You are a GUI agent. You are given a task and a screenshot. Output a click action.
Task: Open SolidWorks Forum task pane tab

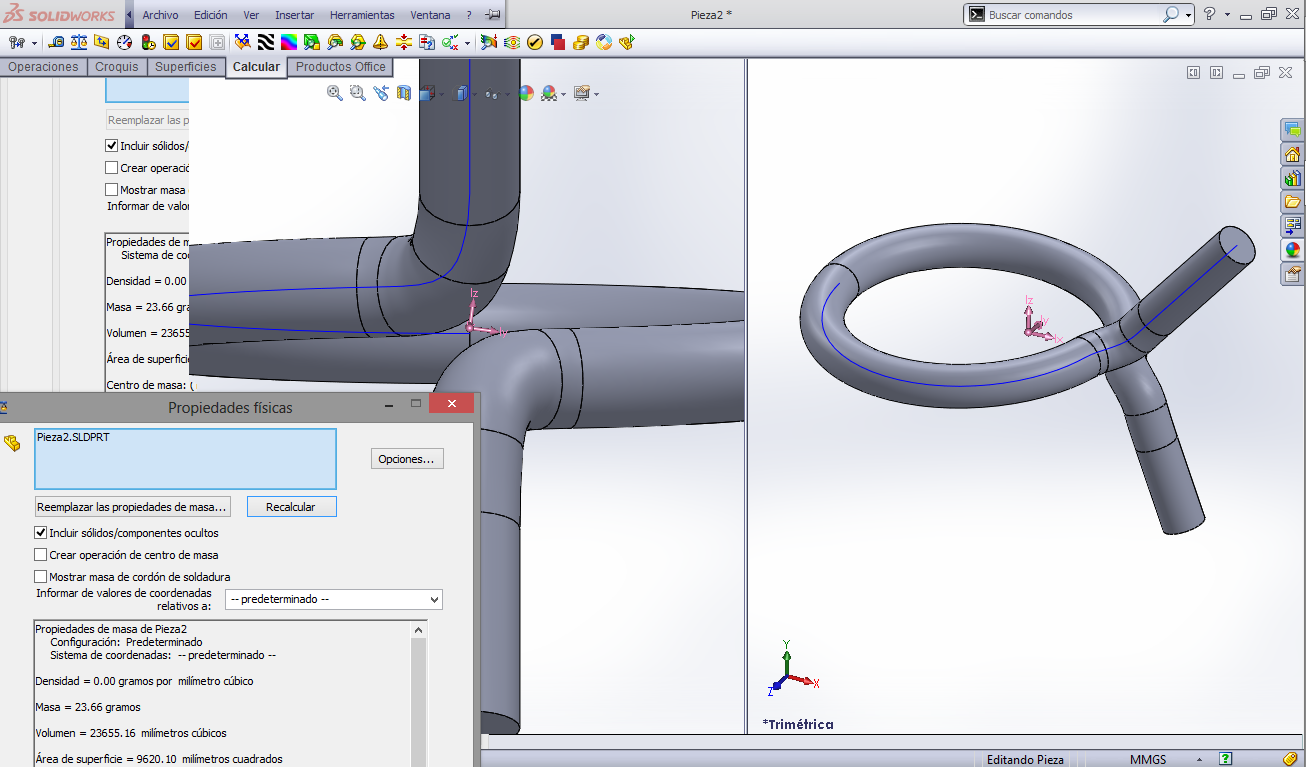point(1293,130)
